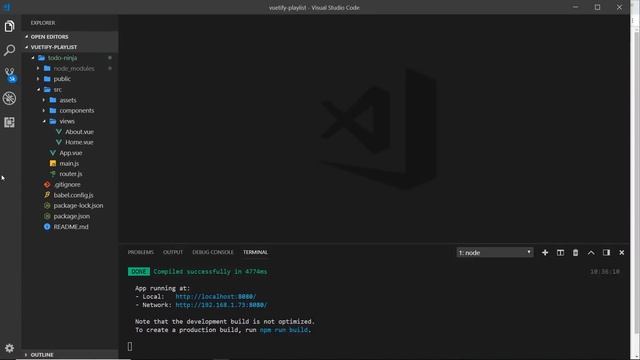Screen dimensions: 640x360
Task: Open the Extensions view in activity bar
Action: (x=9, y=122)
